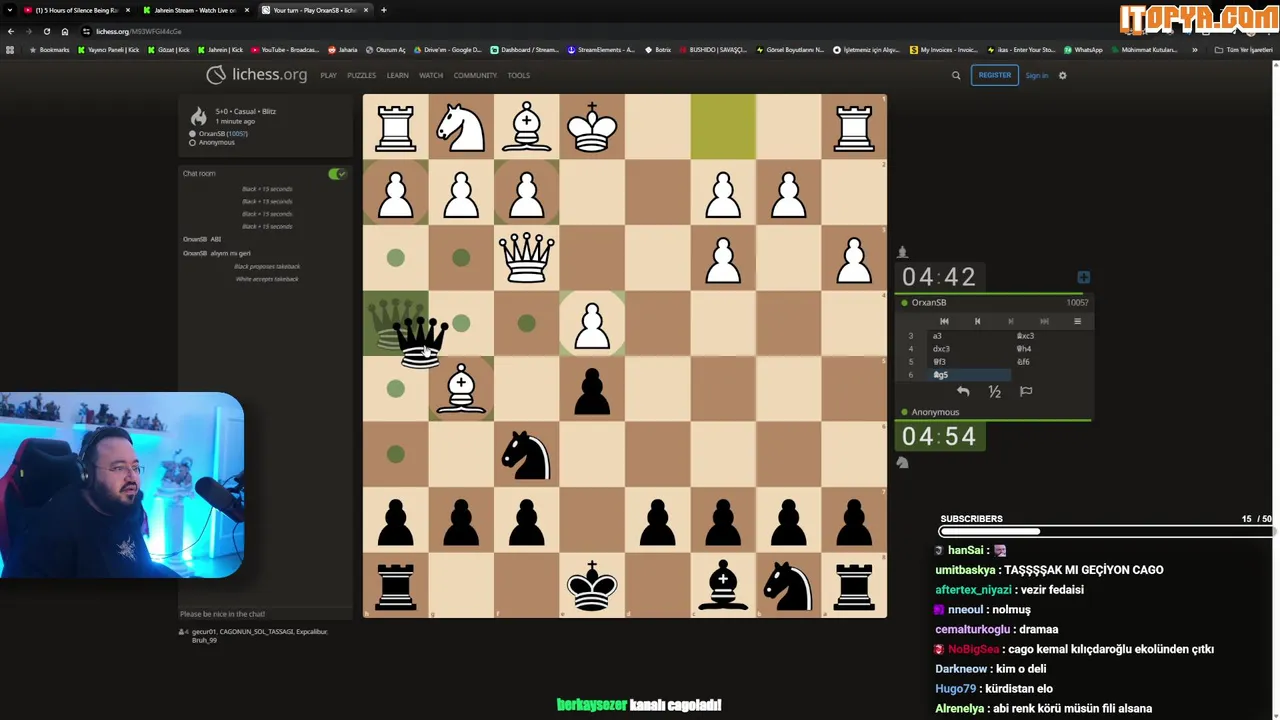This screenshot has height=720, width=1280.
Task: Click the site info icon in address bar
Action: click(x=86, y=31)
